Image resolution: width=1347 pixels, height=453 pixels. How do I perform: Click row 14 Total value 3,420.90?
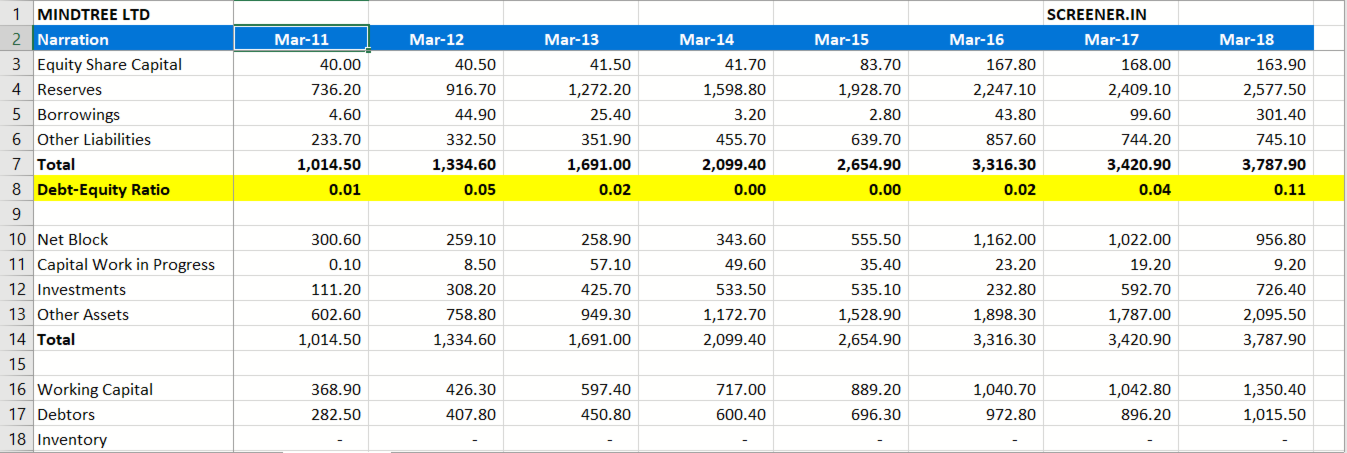pos(1139,339)
